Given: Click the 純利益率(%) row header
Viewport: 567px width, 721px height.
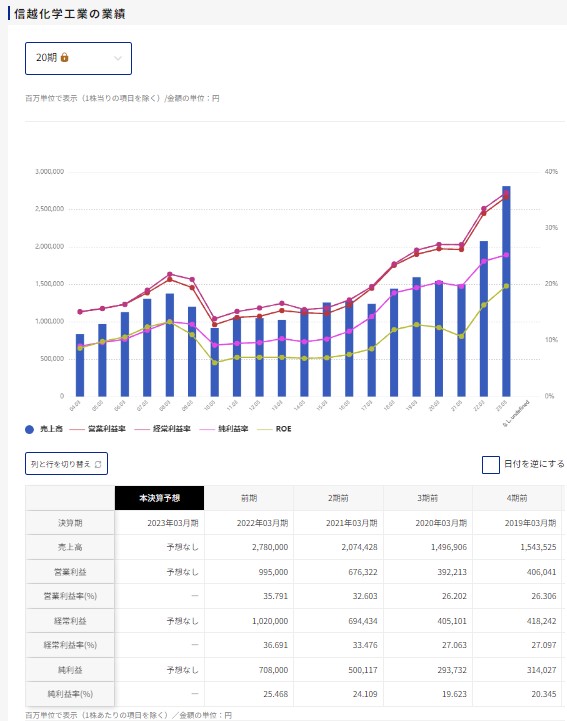Looking at the screenshot, I should tap(70, 694).
